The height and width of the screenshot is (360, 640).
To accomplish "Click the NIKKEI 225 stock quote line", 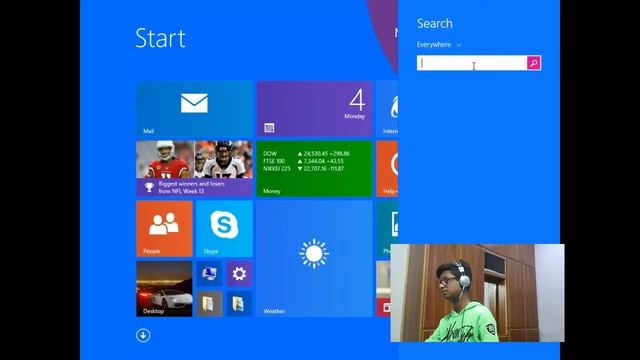I will pos(303,169).
